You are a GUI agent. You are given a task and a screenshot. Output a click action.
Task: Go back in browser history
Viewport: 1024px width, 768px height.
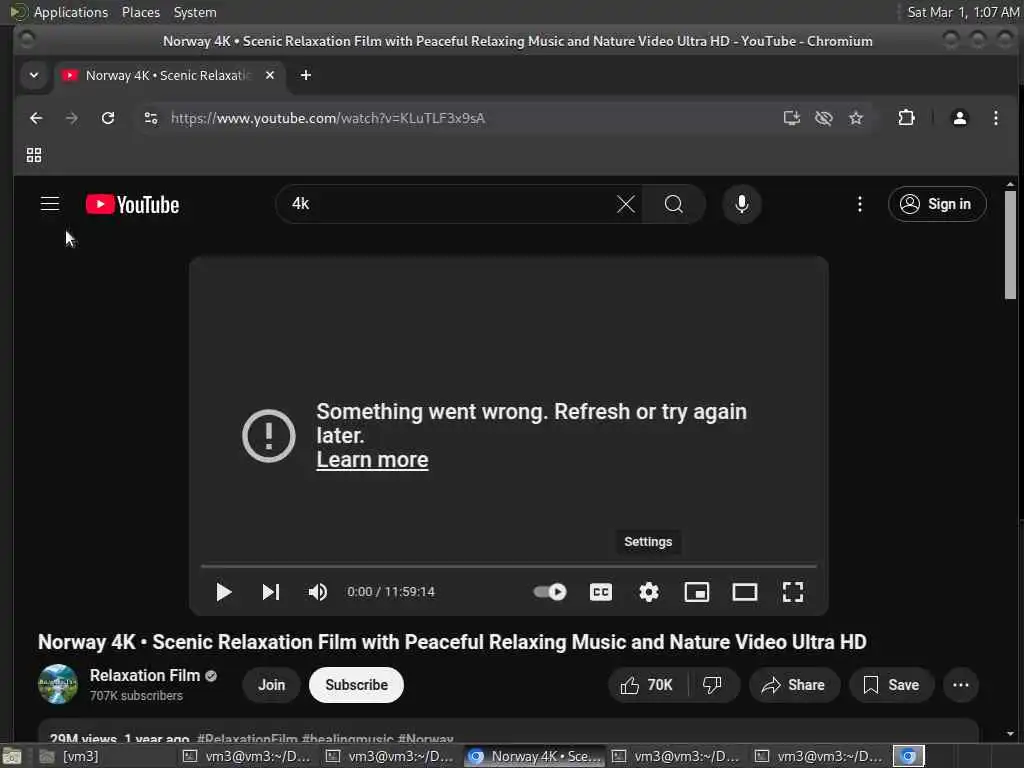pos(36,118)
